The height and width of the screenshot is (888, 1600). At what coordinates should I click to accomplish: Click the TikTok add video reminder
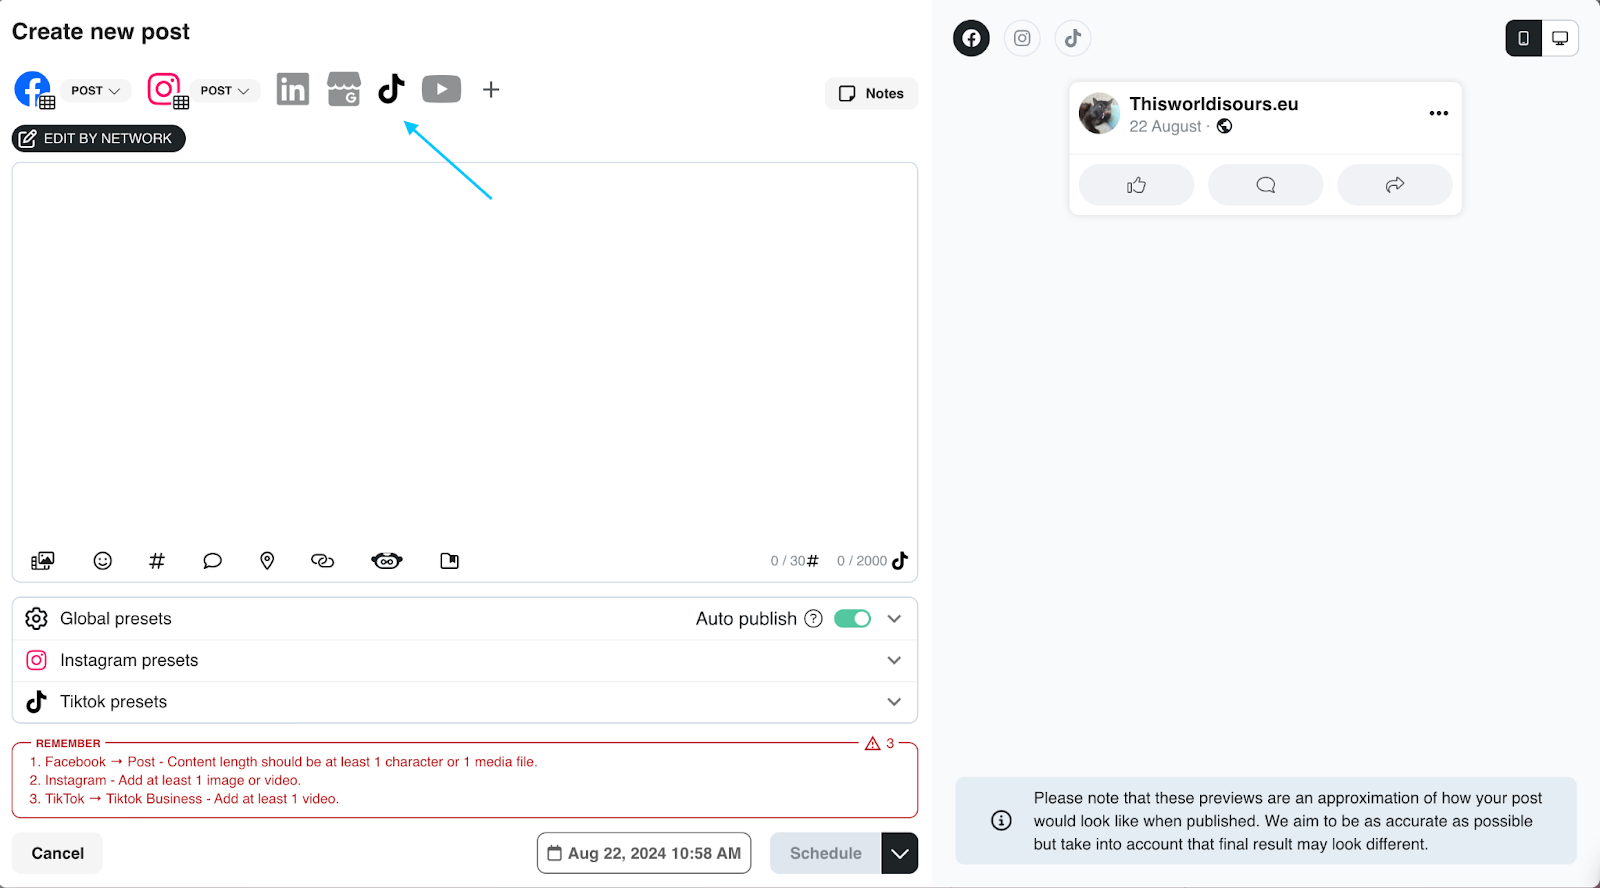point(184,799)
